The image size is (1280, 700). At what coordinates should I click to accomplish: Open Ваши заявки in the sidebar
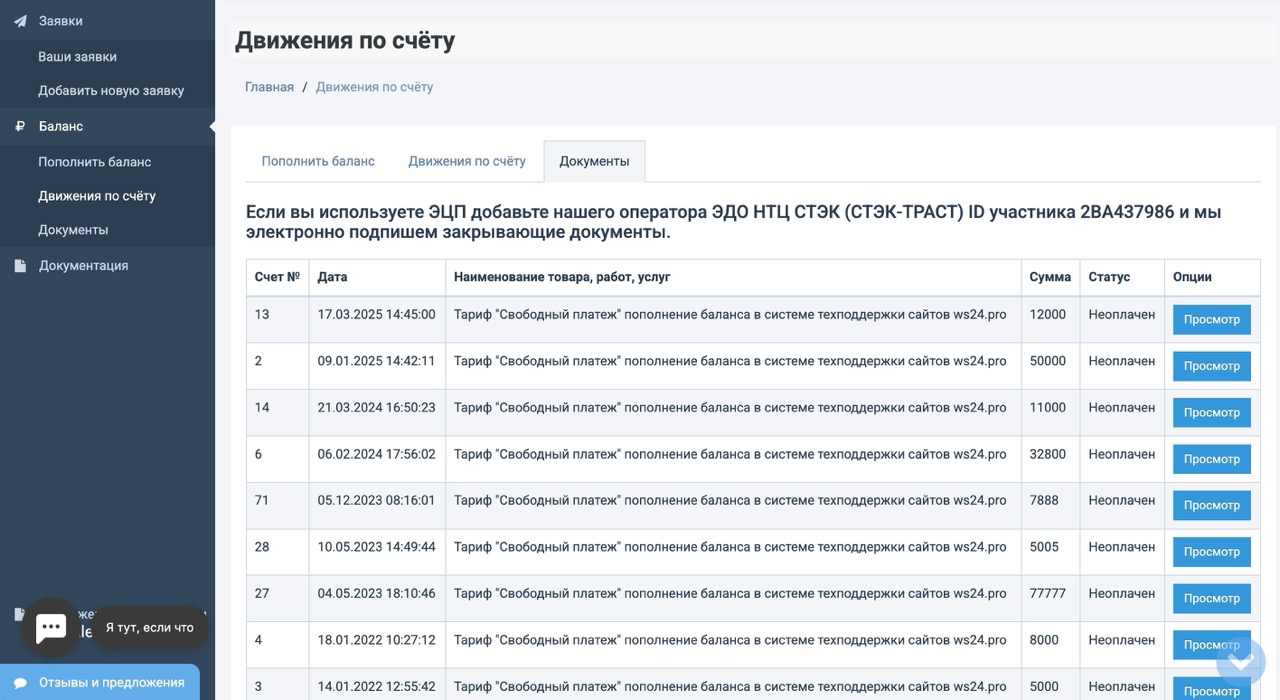click(77, 57)
